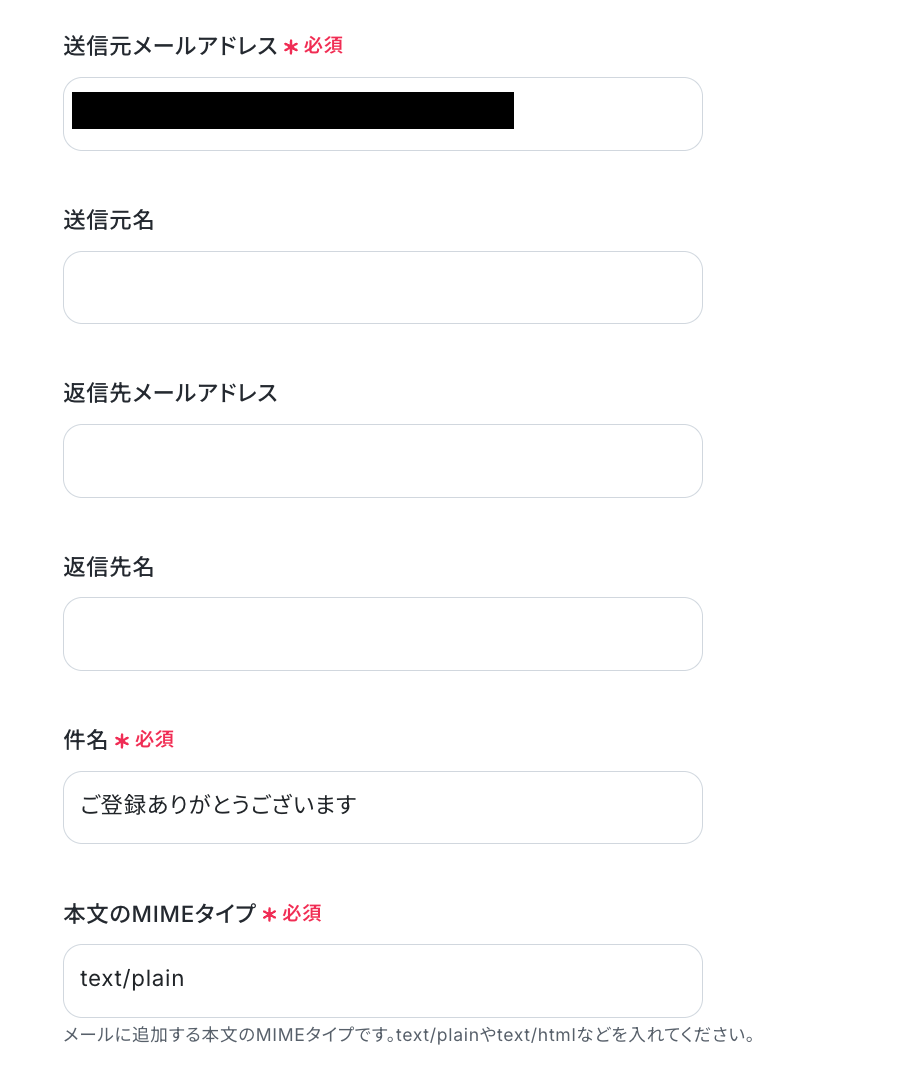Image resolution: width=912 pixels, height=1086 pixels.
Task: Click the MIME type helper text below field
Action: click(409, 1034)
